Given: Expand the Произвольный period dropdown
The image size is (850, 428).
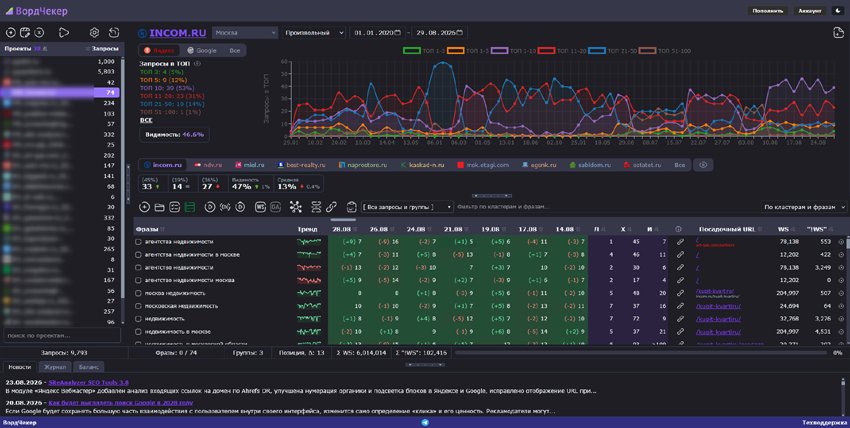Looking at the screenshot, I should pyautogui.click(x=314, y=33).
